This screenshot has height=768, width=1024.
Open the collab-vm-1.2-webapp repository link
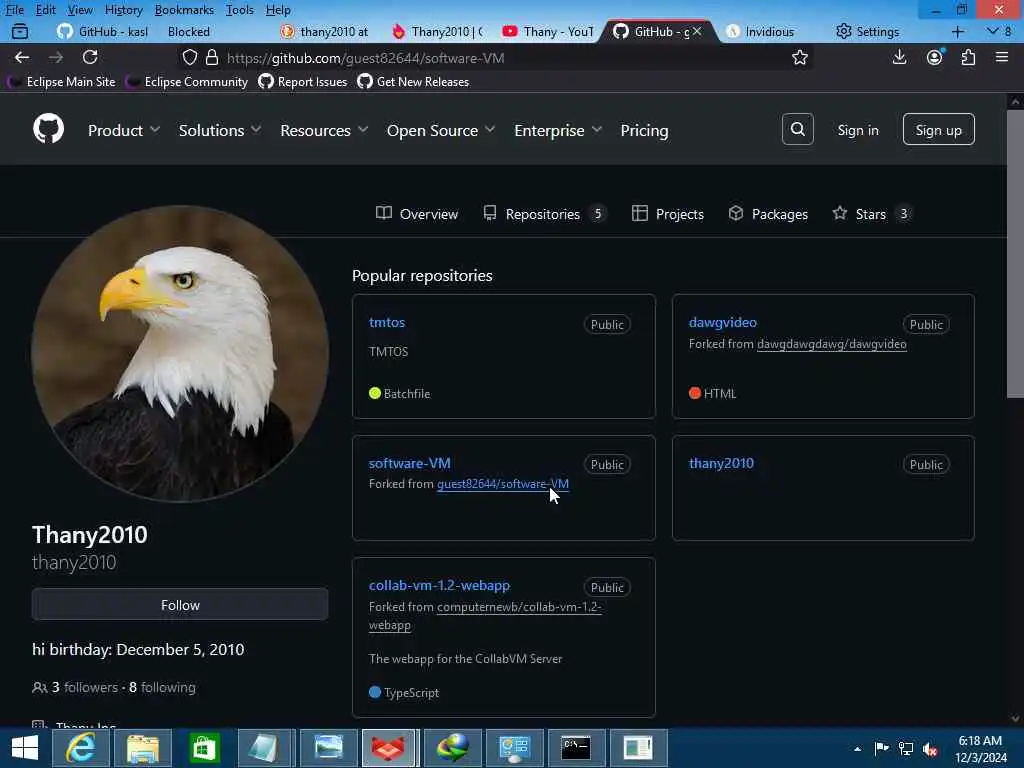439,585
